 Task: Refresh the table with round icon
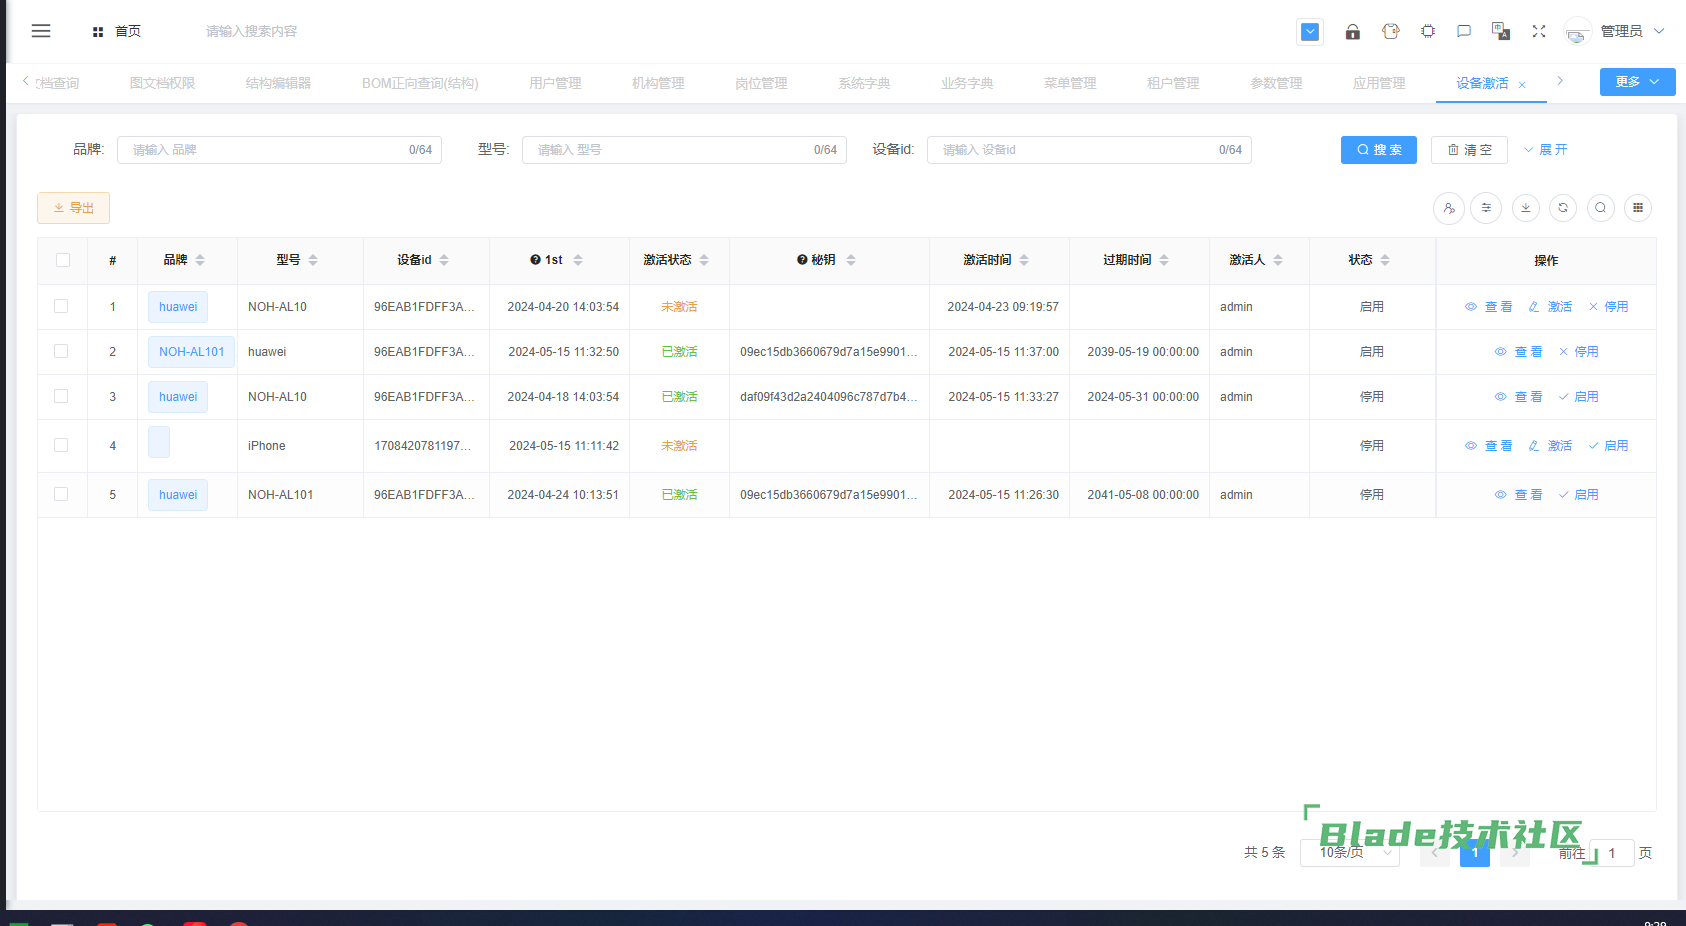1563,208
